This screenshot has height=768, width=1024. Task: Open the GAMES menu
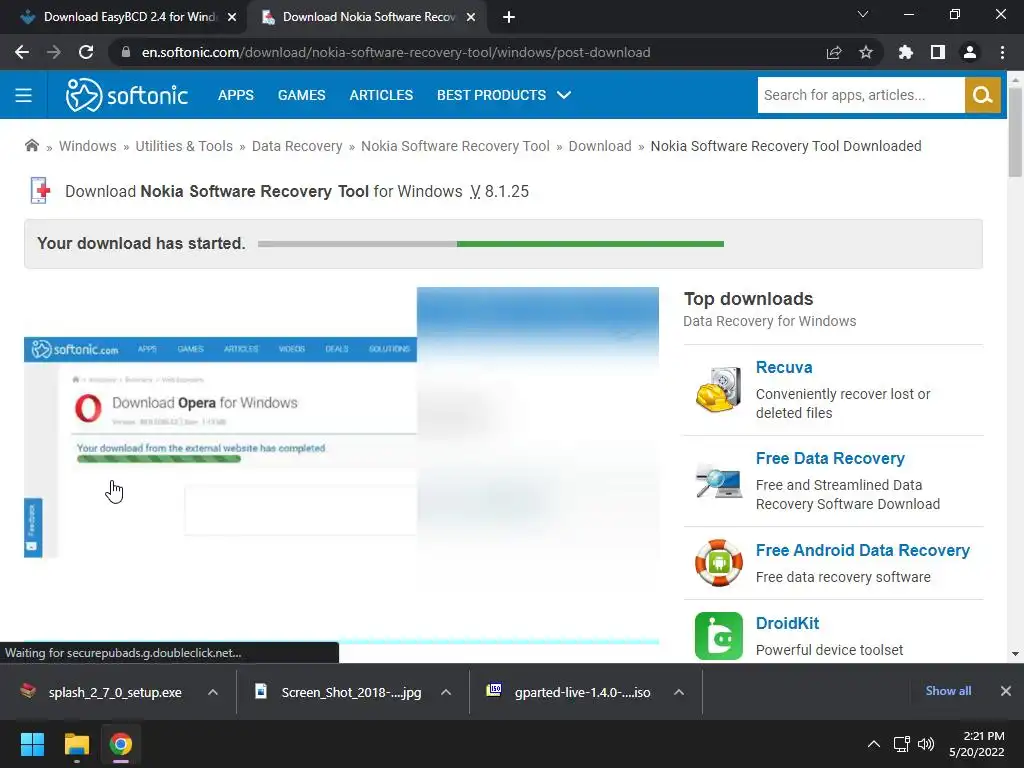pos(301,95)
